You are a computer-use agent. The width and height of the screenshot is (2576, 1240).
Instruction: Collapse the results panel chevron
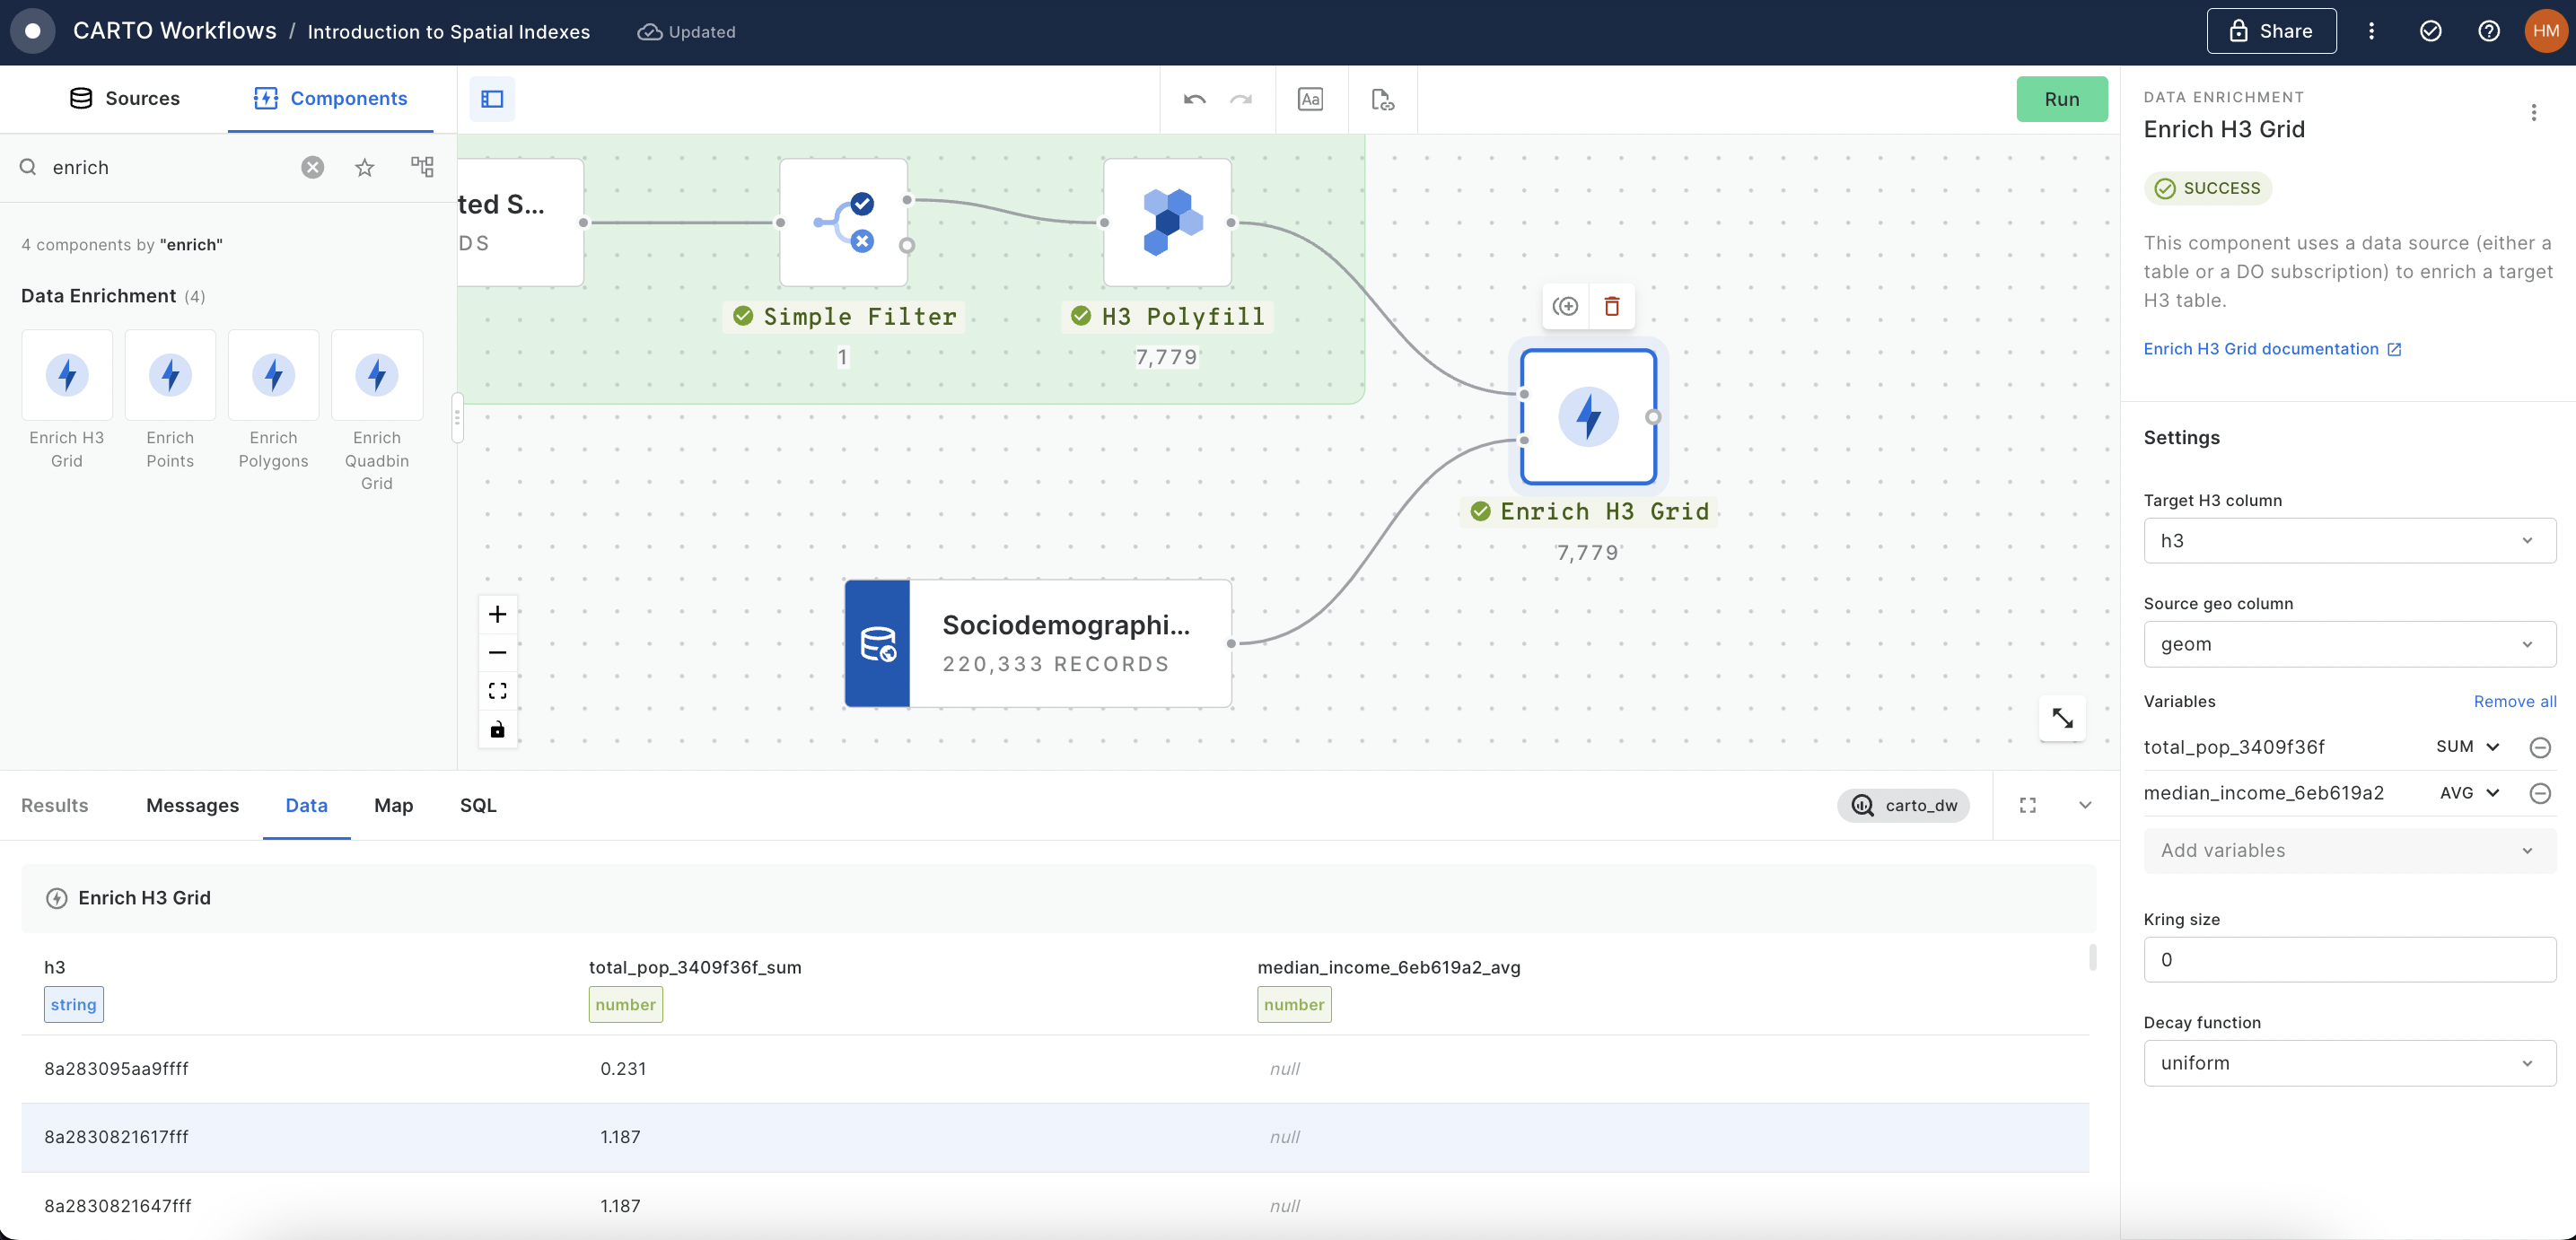[2085, 805]
